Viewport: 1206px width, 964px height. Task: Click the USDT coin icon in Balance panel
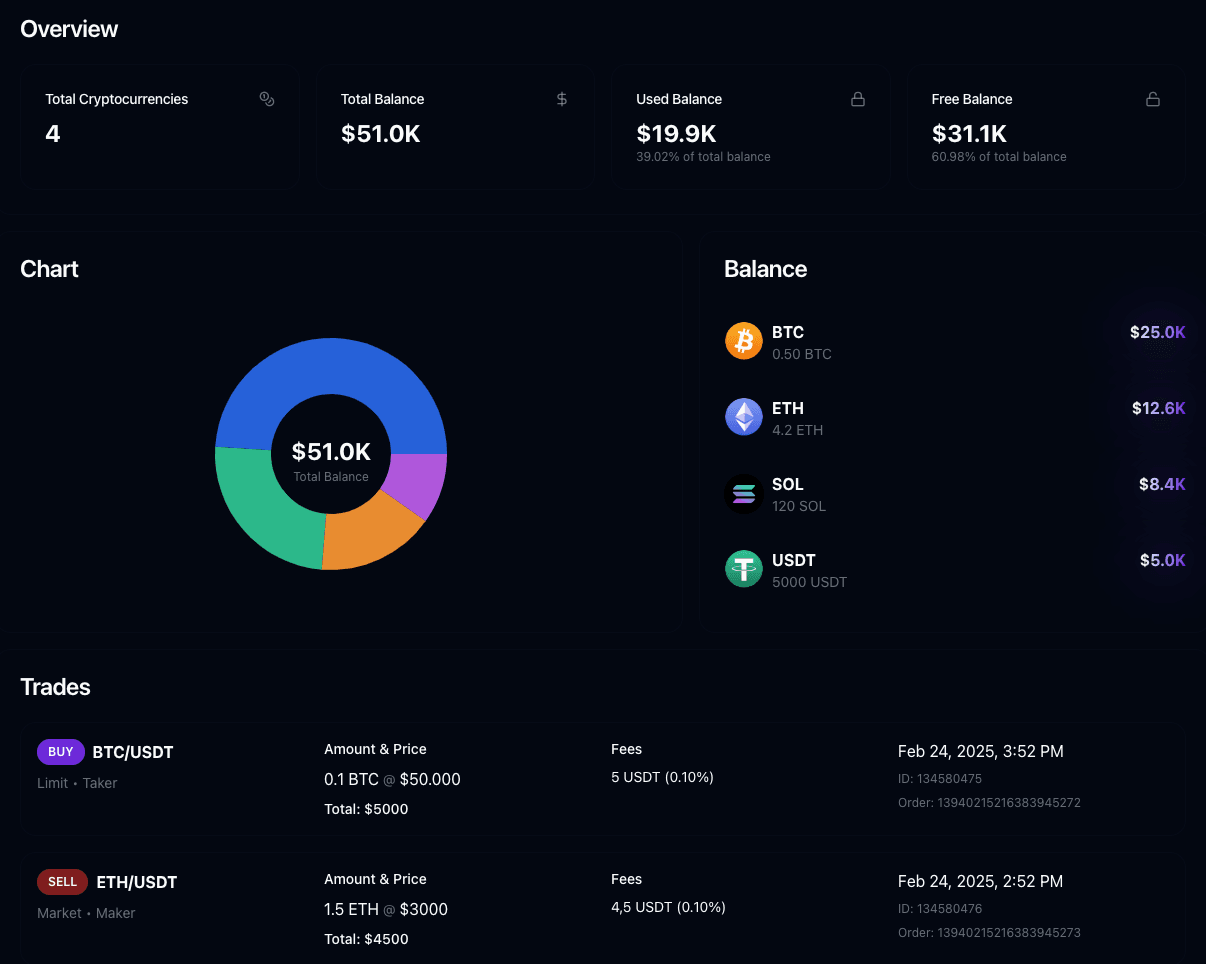click(x=743, y=569)
